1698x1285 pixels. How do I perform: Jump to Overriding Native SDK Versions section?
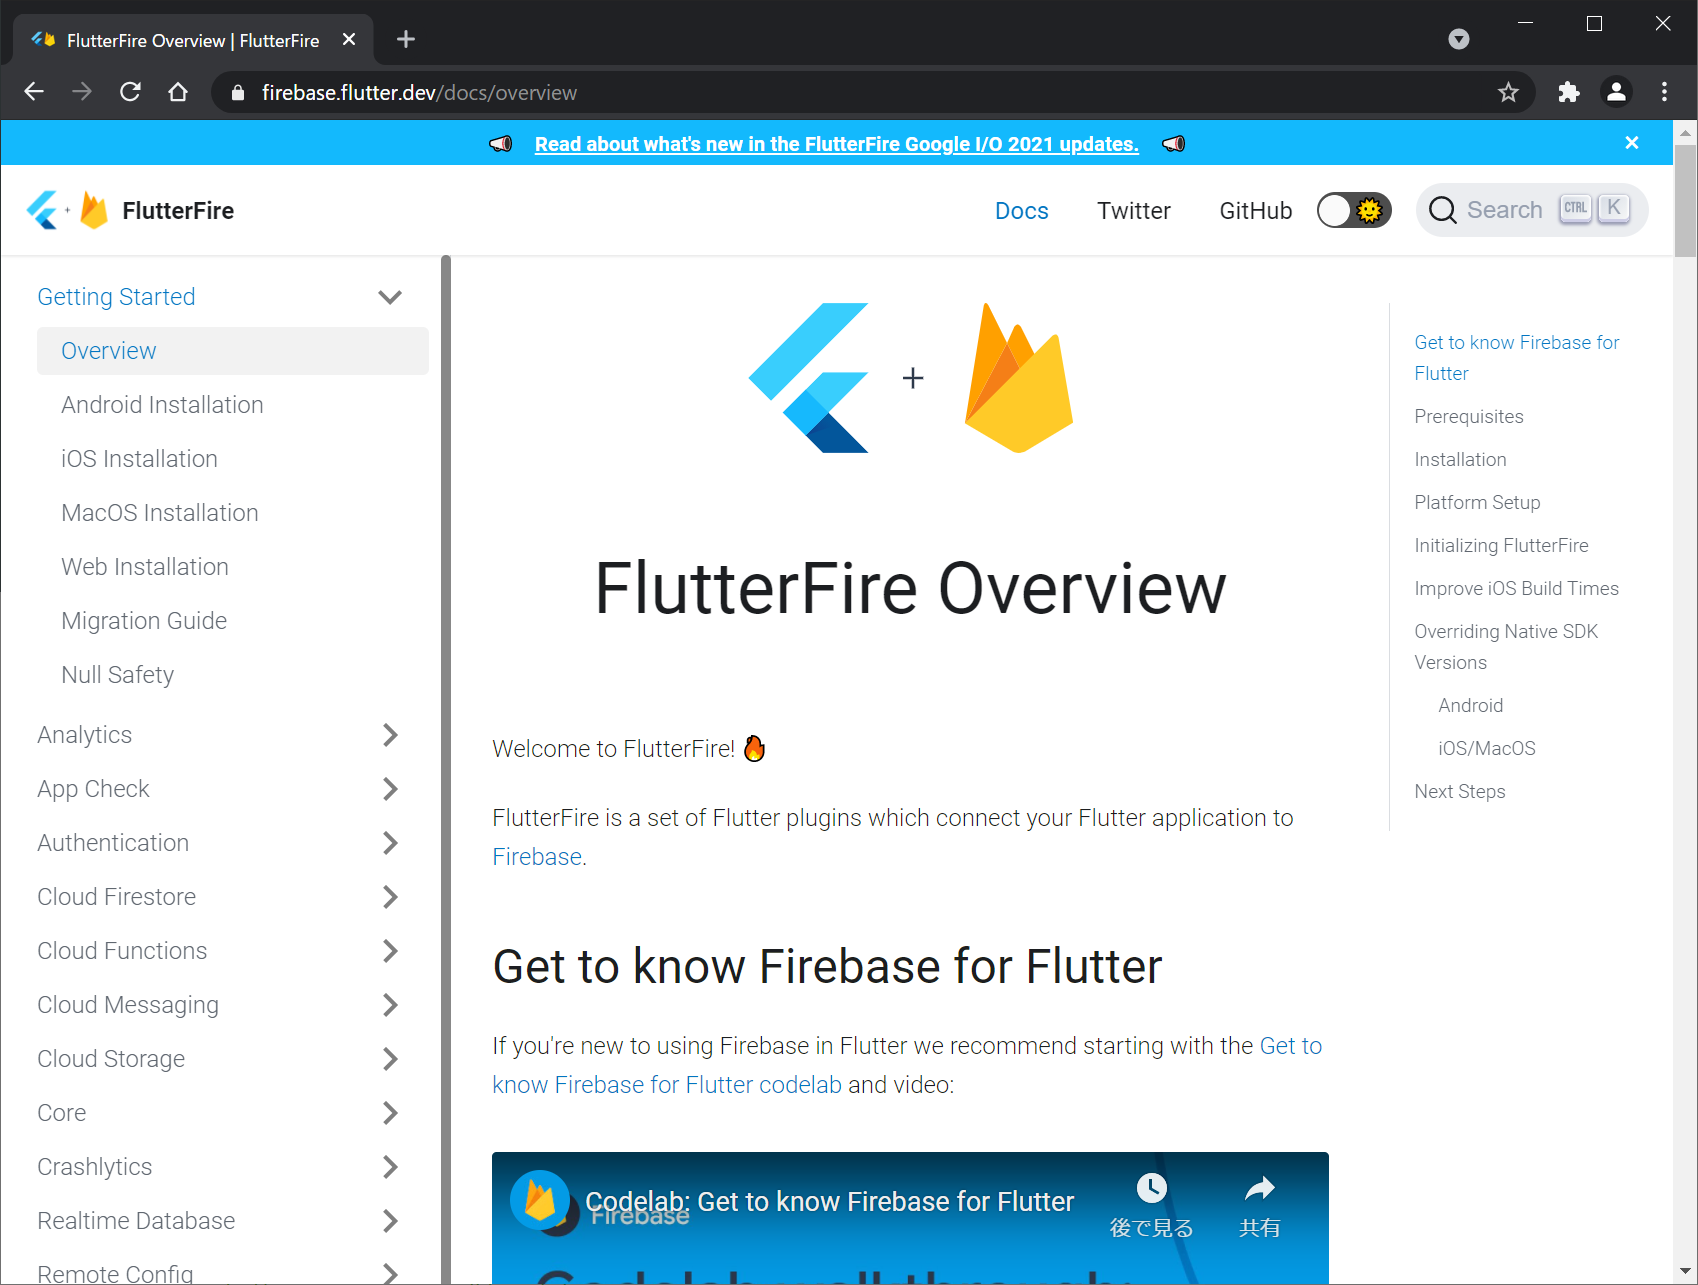point(1506,646)
